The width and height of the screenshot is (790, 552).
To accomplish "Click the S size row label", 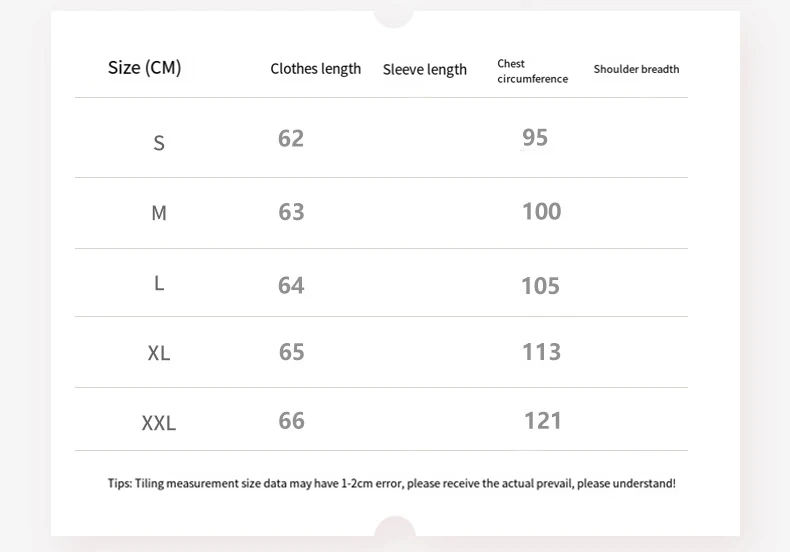I will coord(159,143).
